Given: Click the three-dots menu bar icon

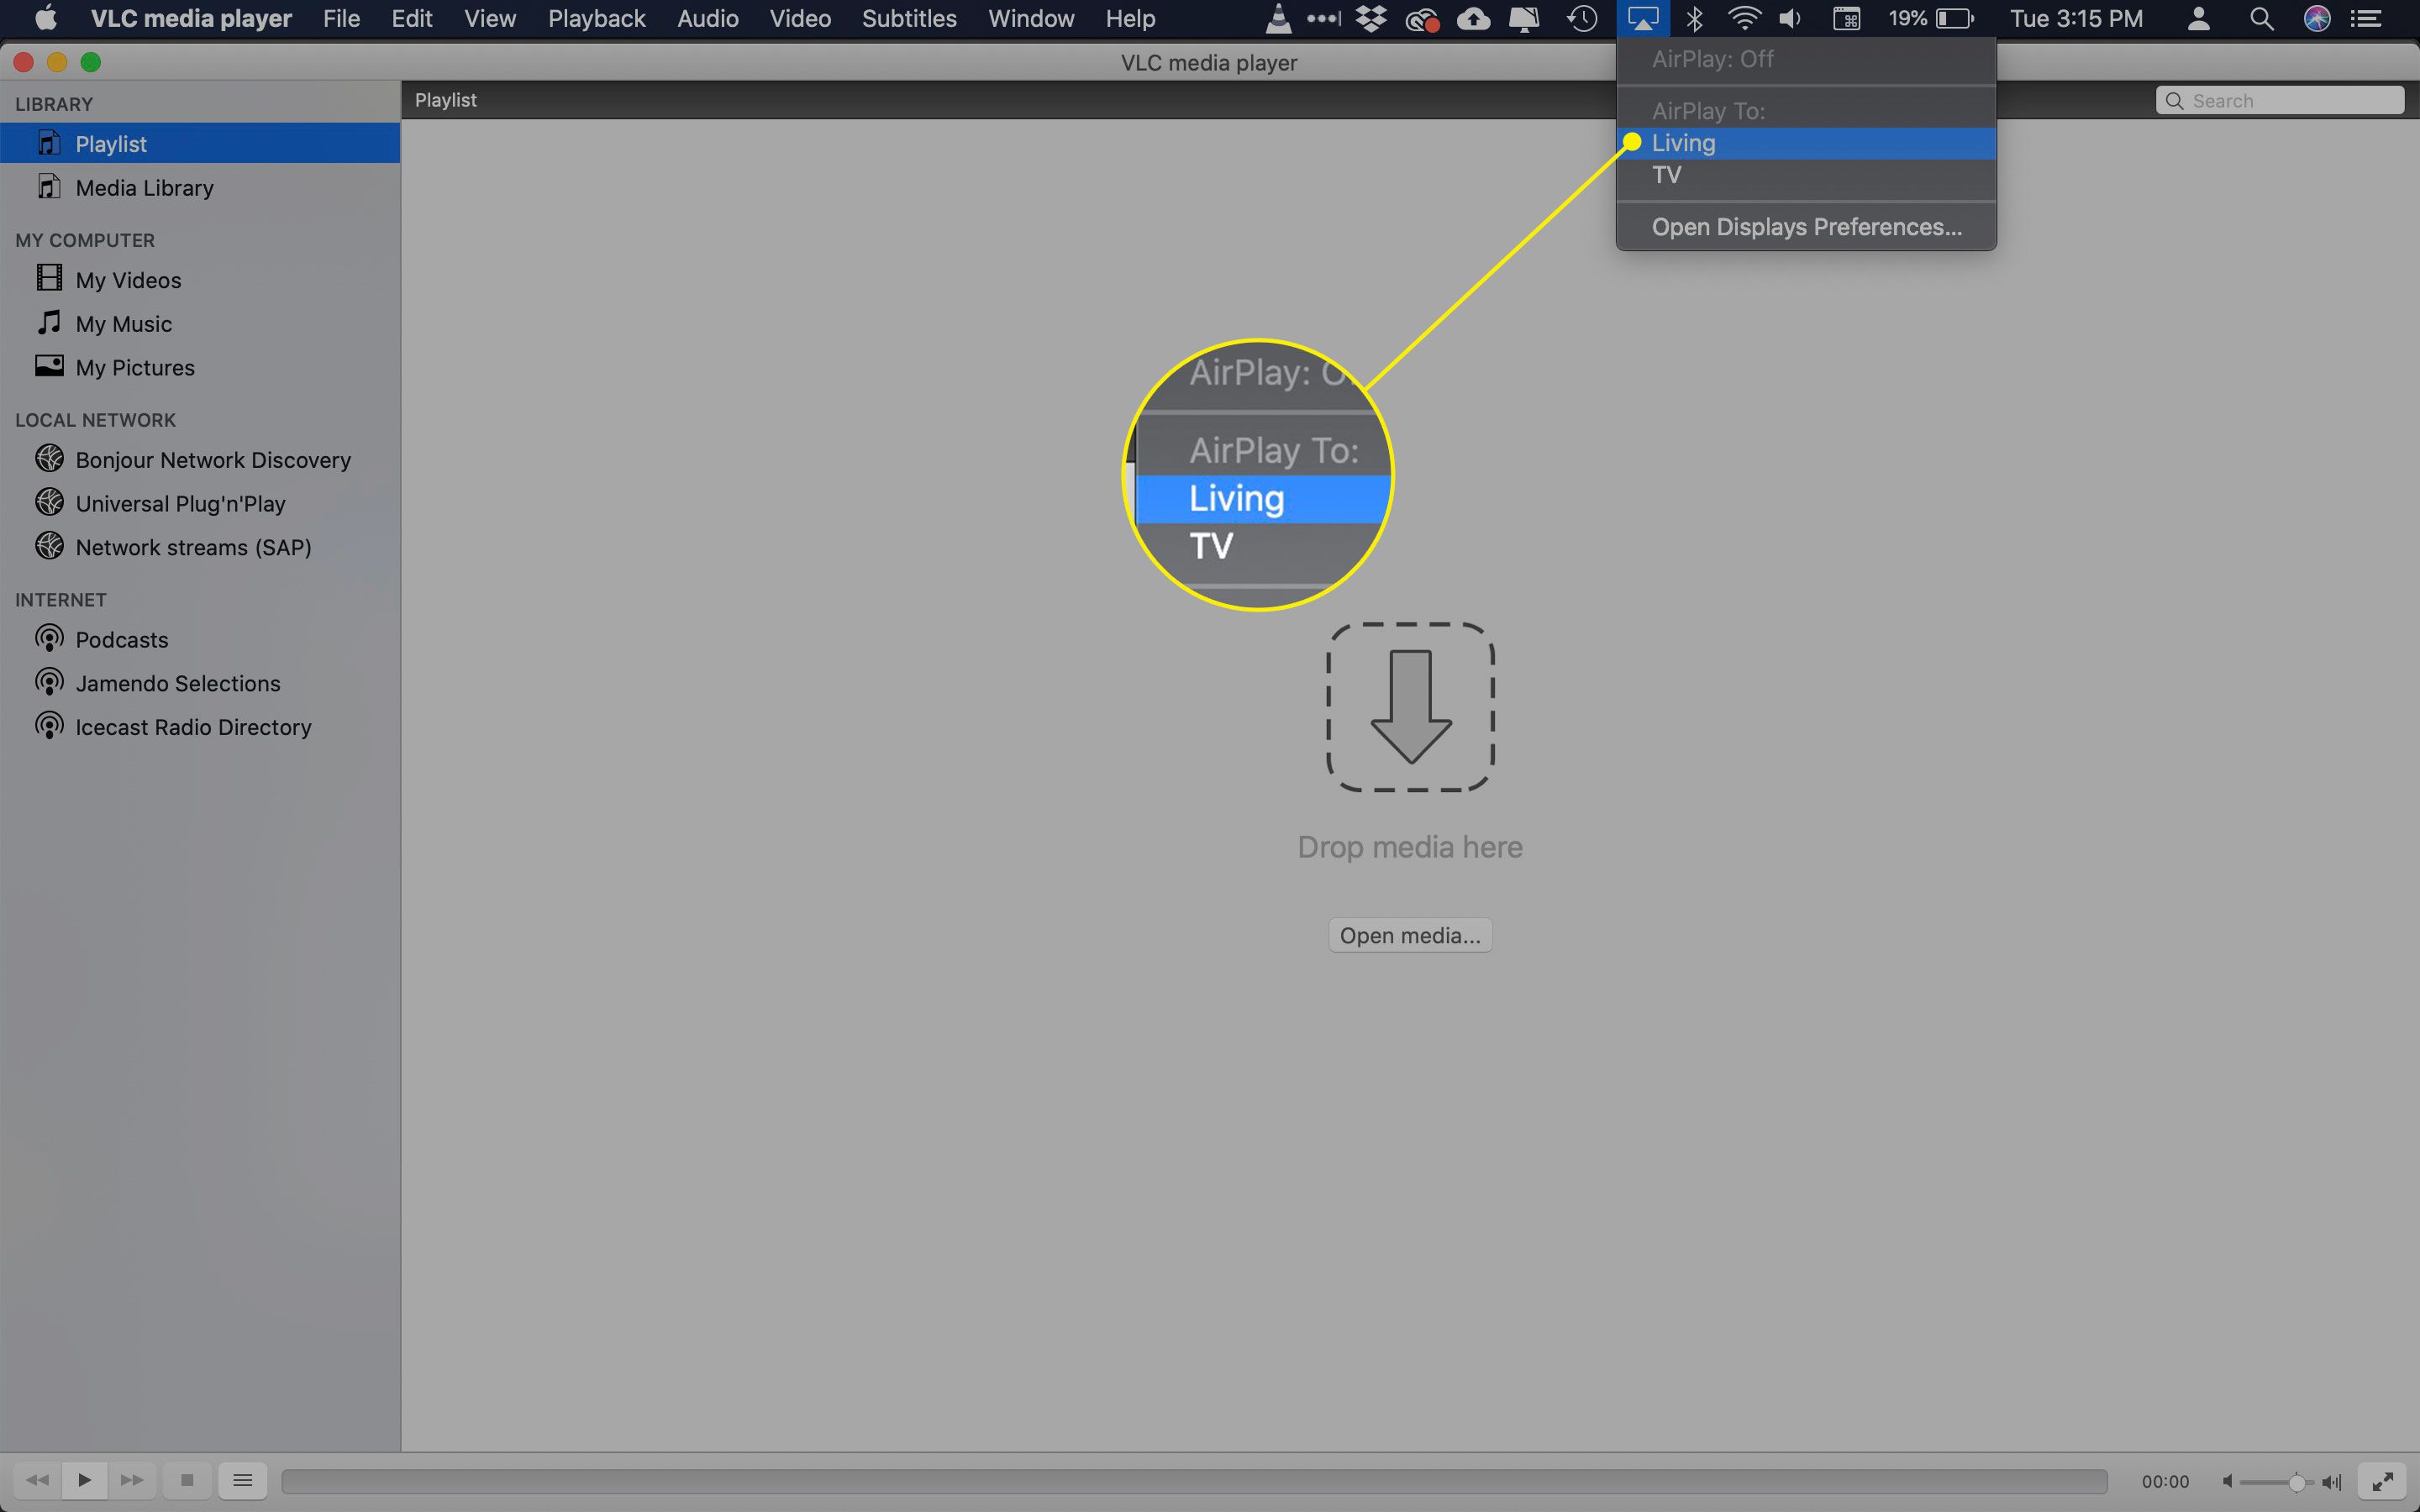Looking at the screenshot, I should (x=1324, y=18).
